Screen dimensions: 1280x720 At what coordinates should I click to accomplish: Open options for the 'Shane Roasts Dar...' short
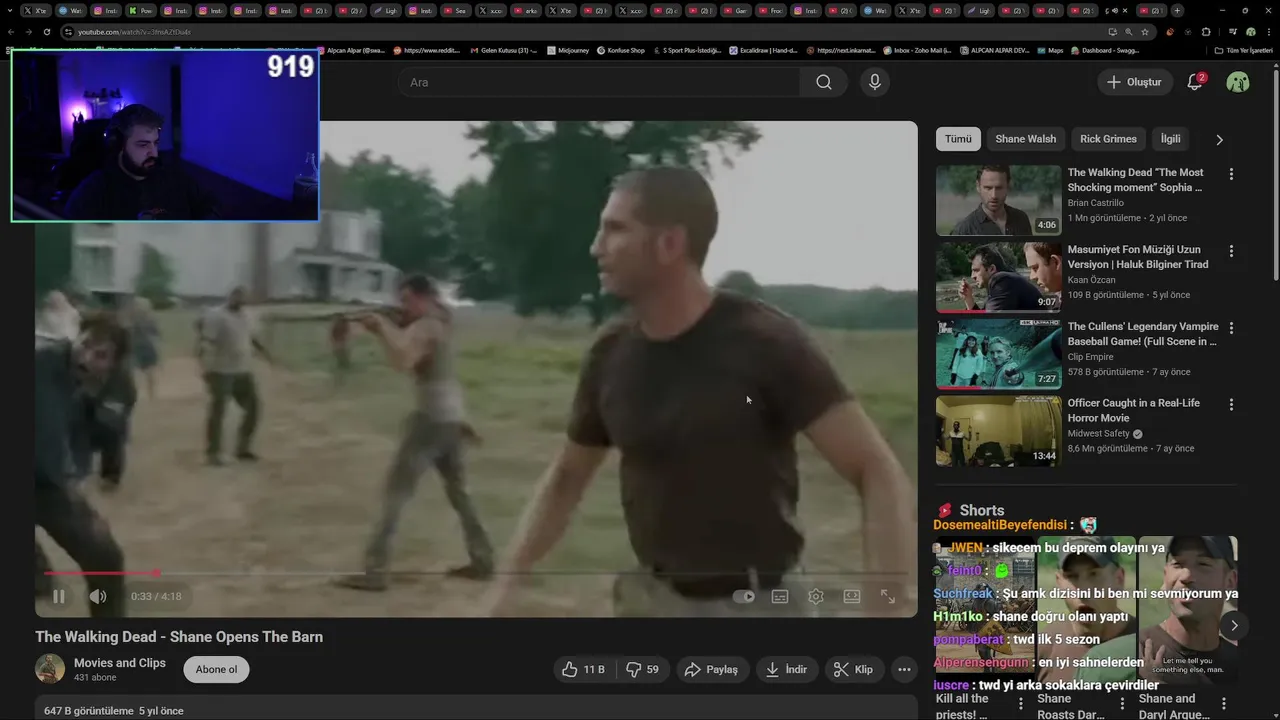click(1122, 704)
